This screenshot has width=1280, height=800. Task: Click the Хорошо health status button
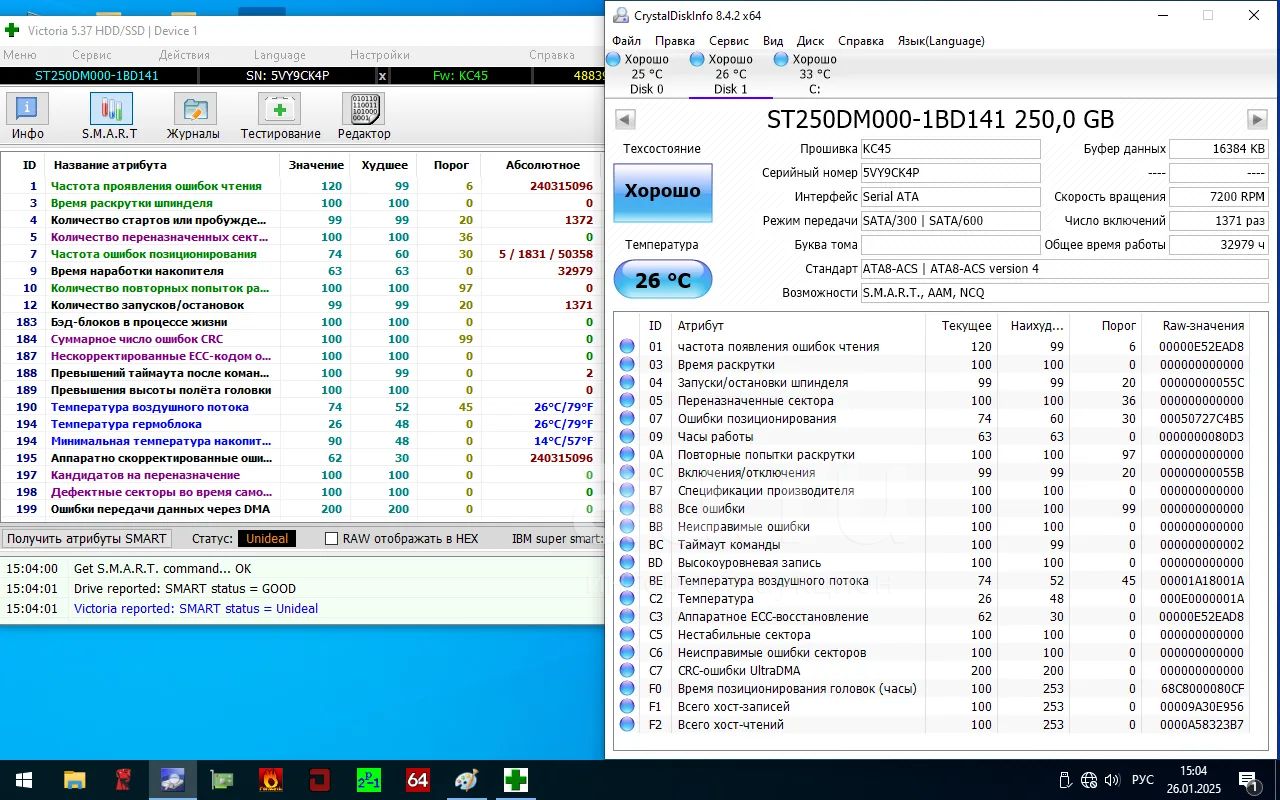(x=662, y=192)
